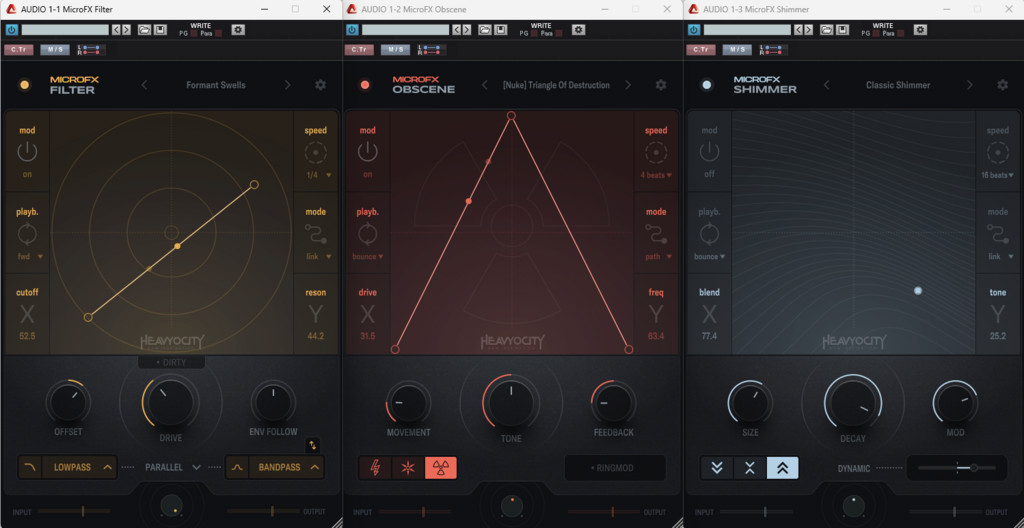The width and height of the screenshot is (1024, 528).
Task: Click cutoff X value 52.5 in Filter
Action: coord(27,336)
